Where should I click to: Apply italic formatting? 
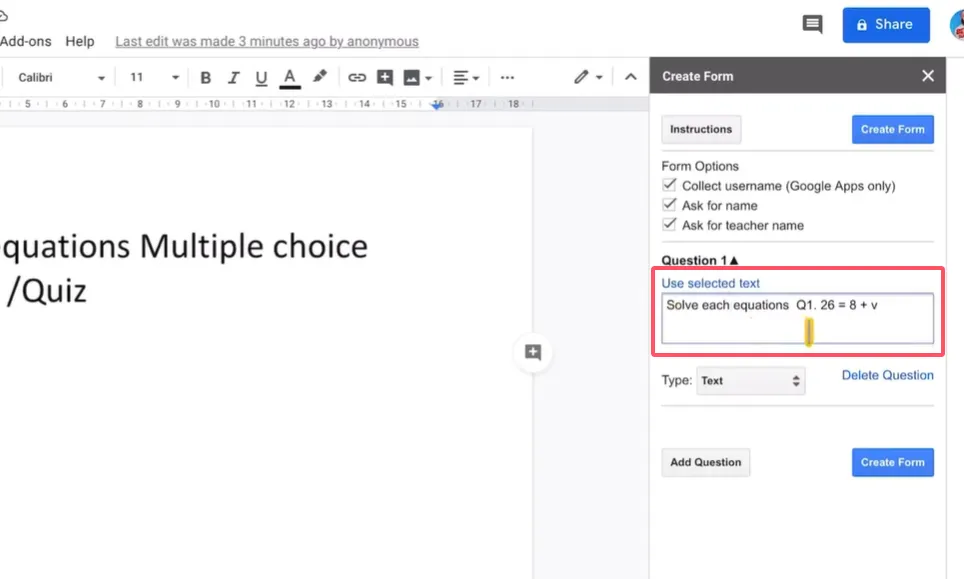234,78
